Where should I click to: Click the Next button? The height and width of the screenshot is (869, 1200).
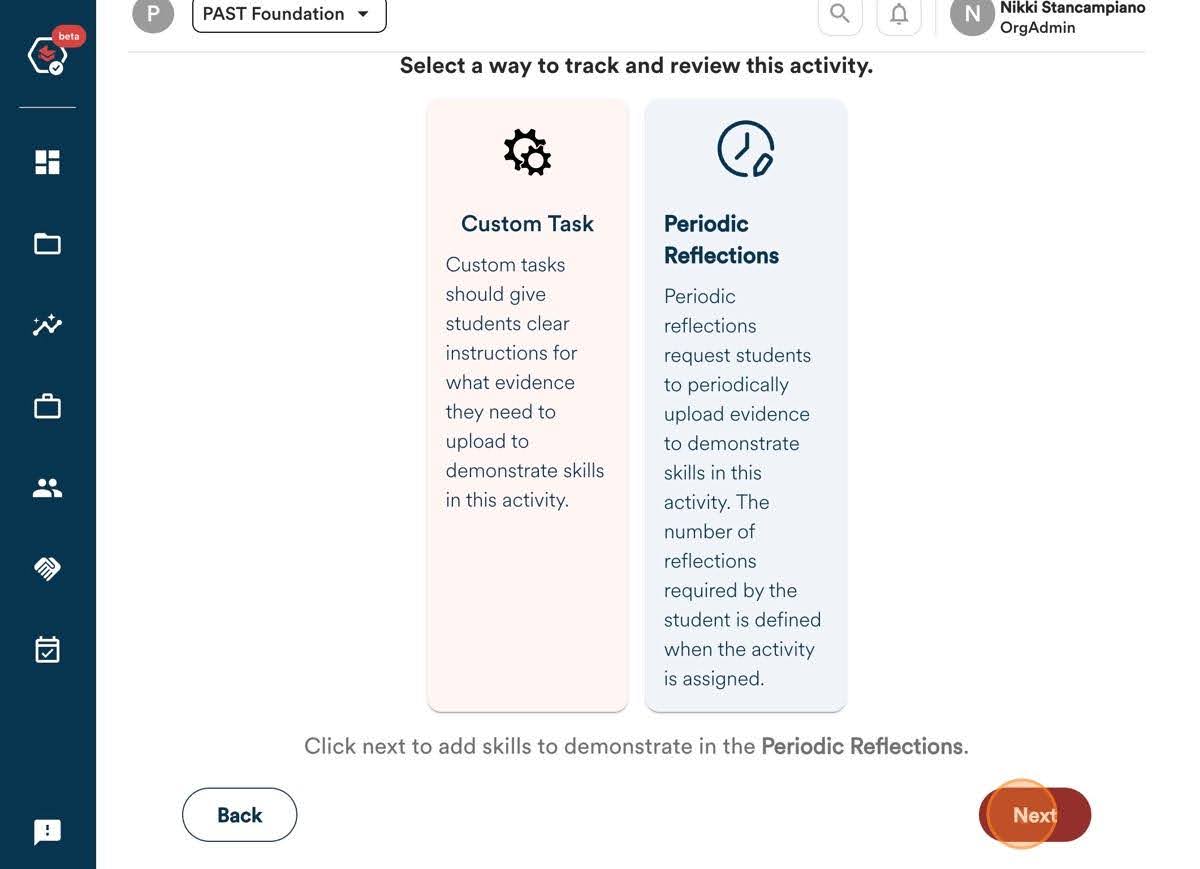pos(1034,815)
